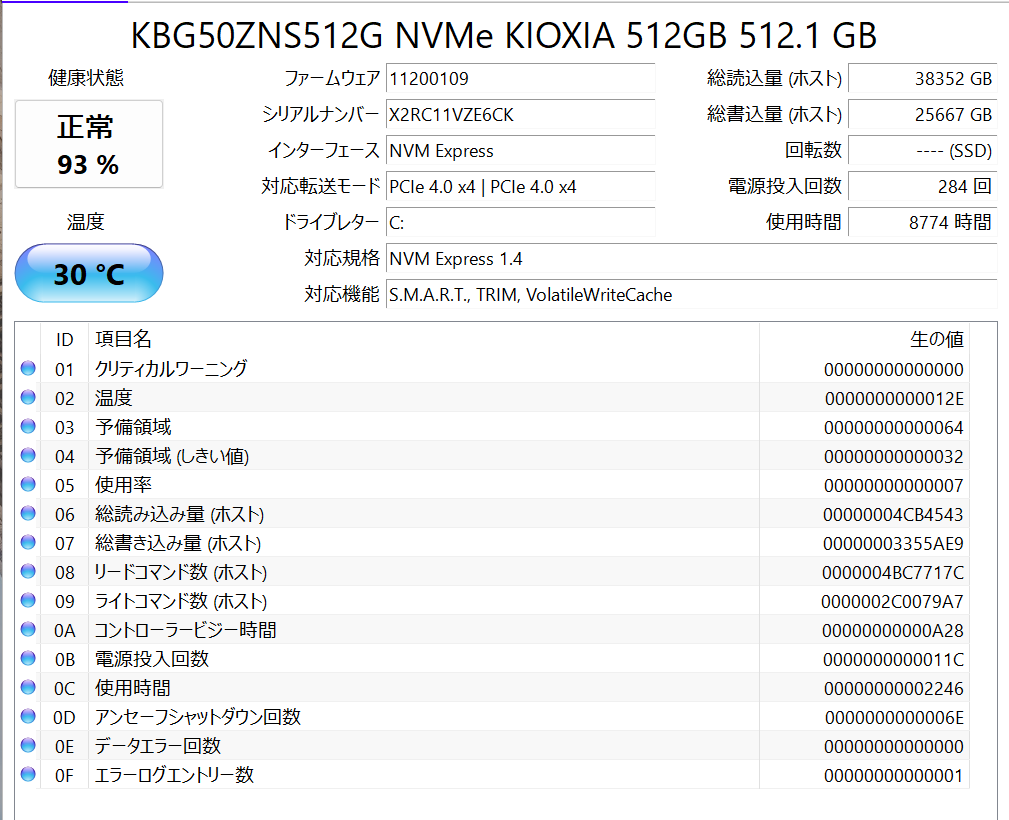
Task: Click the 使用時間 field showing 8774 時間
Action: 922,222
